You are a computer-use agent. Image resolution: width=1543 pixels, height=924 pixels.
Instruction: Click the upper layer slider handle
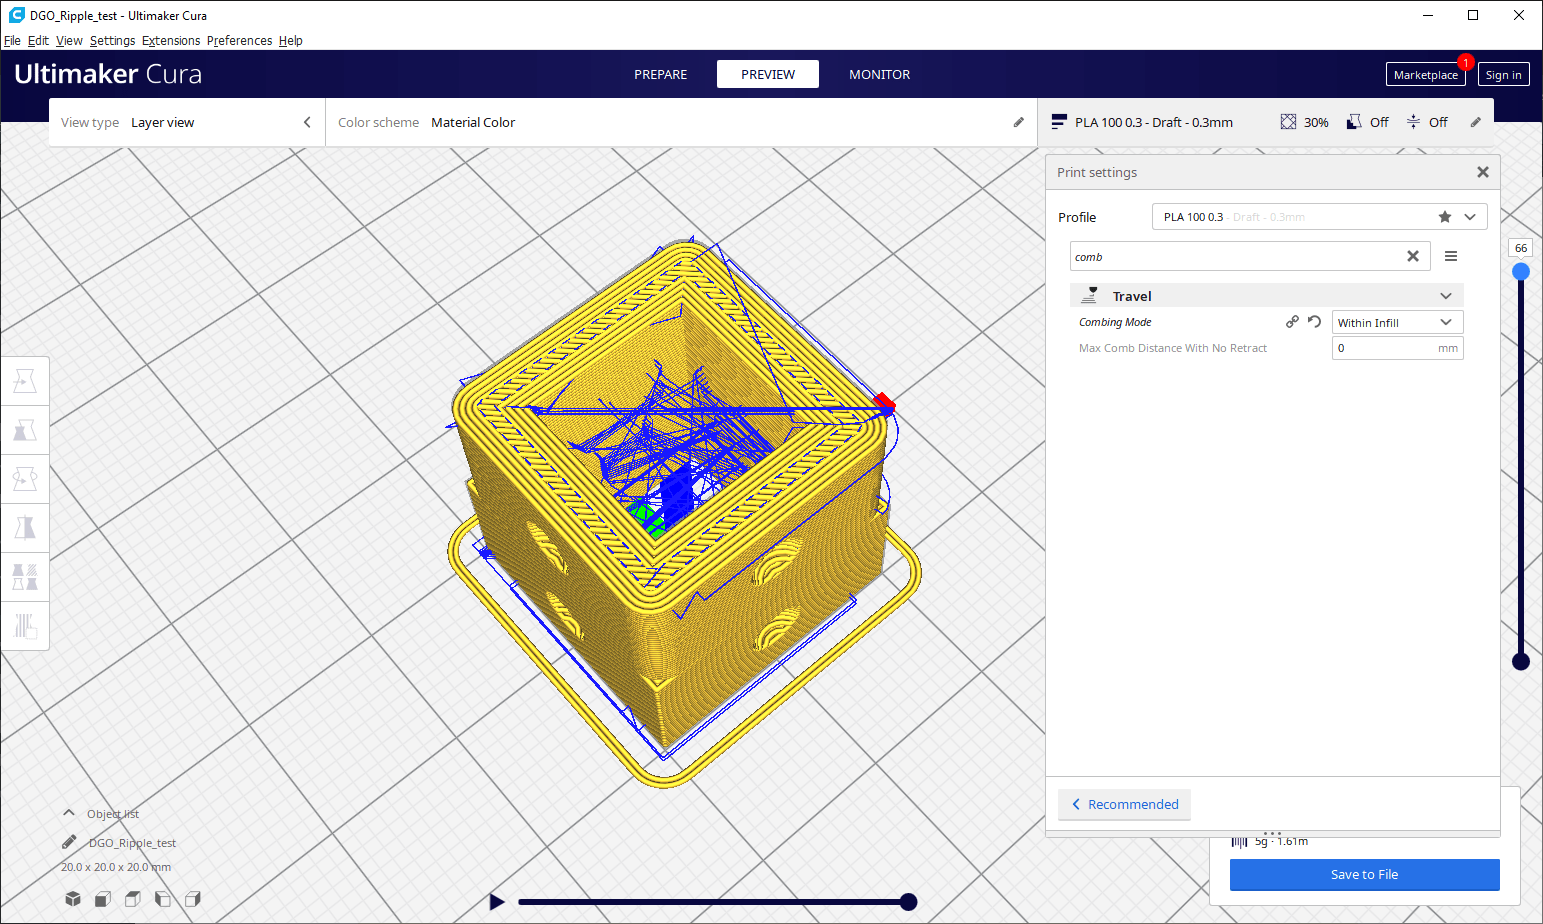point(1521,272)
